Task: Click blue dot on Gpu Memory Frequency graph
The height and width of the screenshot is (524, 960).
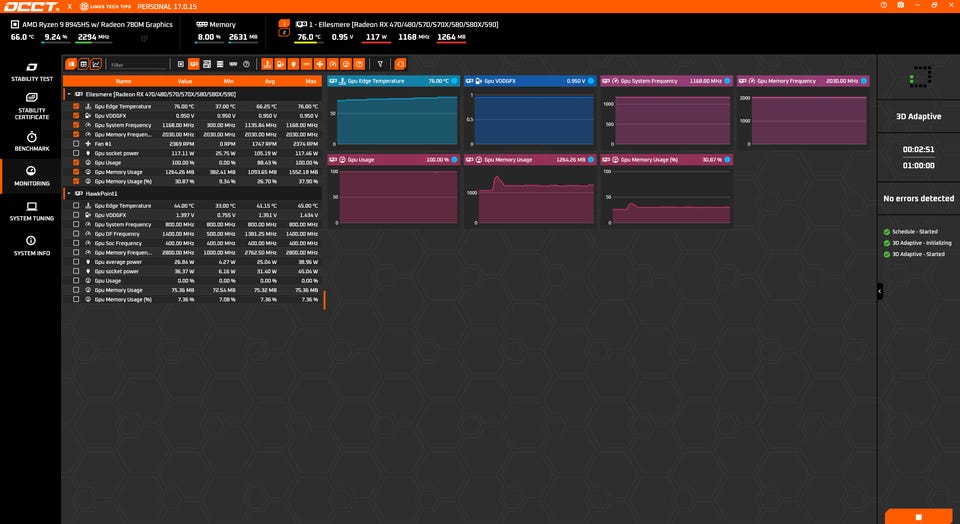Action: click(864, 81)
